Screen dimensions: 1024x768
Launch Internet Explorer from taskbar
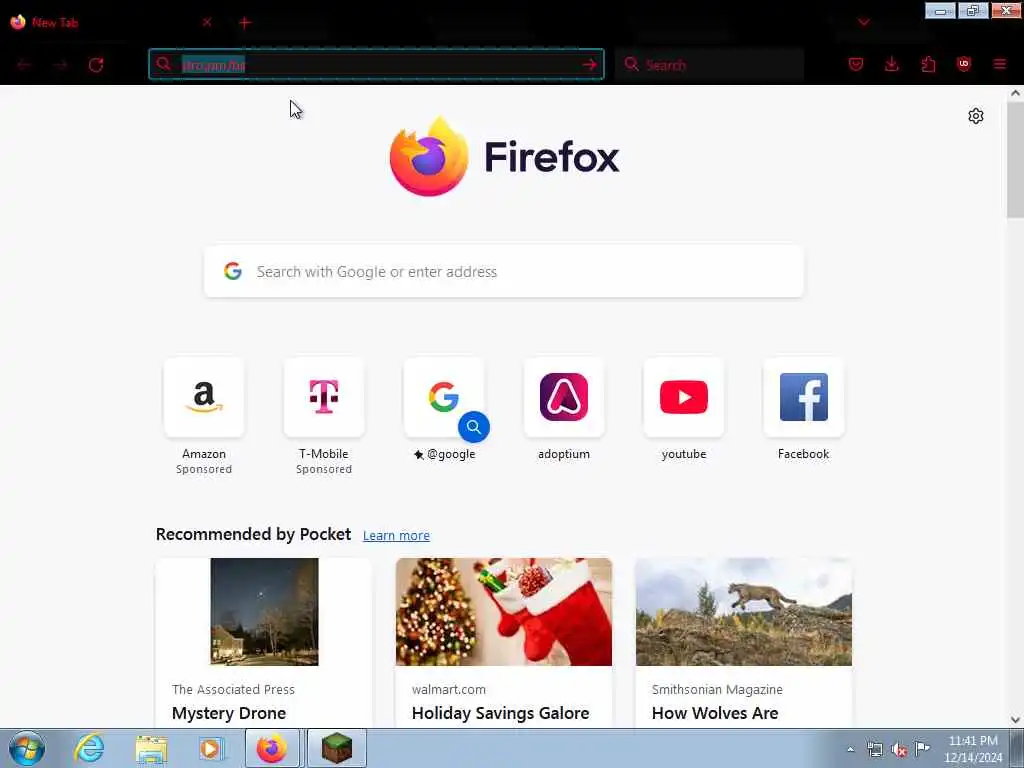pyautogui.click(x=89, y=748)
